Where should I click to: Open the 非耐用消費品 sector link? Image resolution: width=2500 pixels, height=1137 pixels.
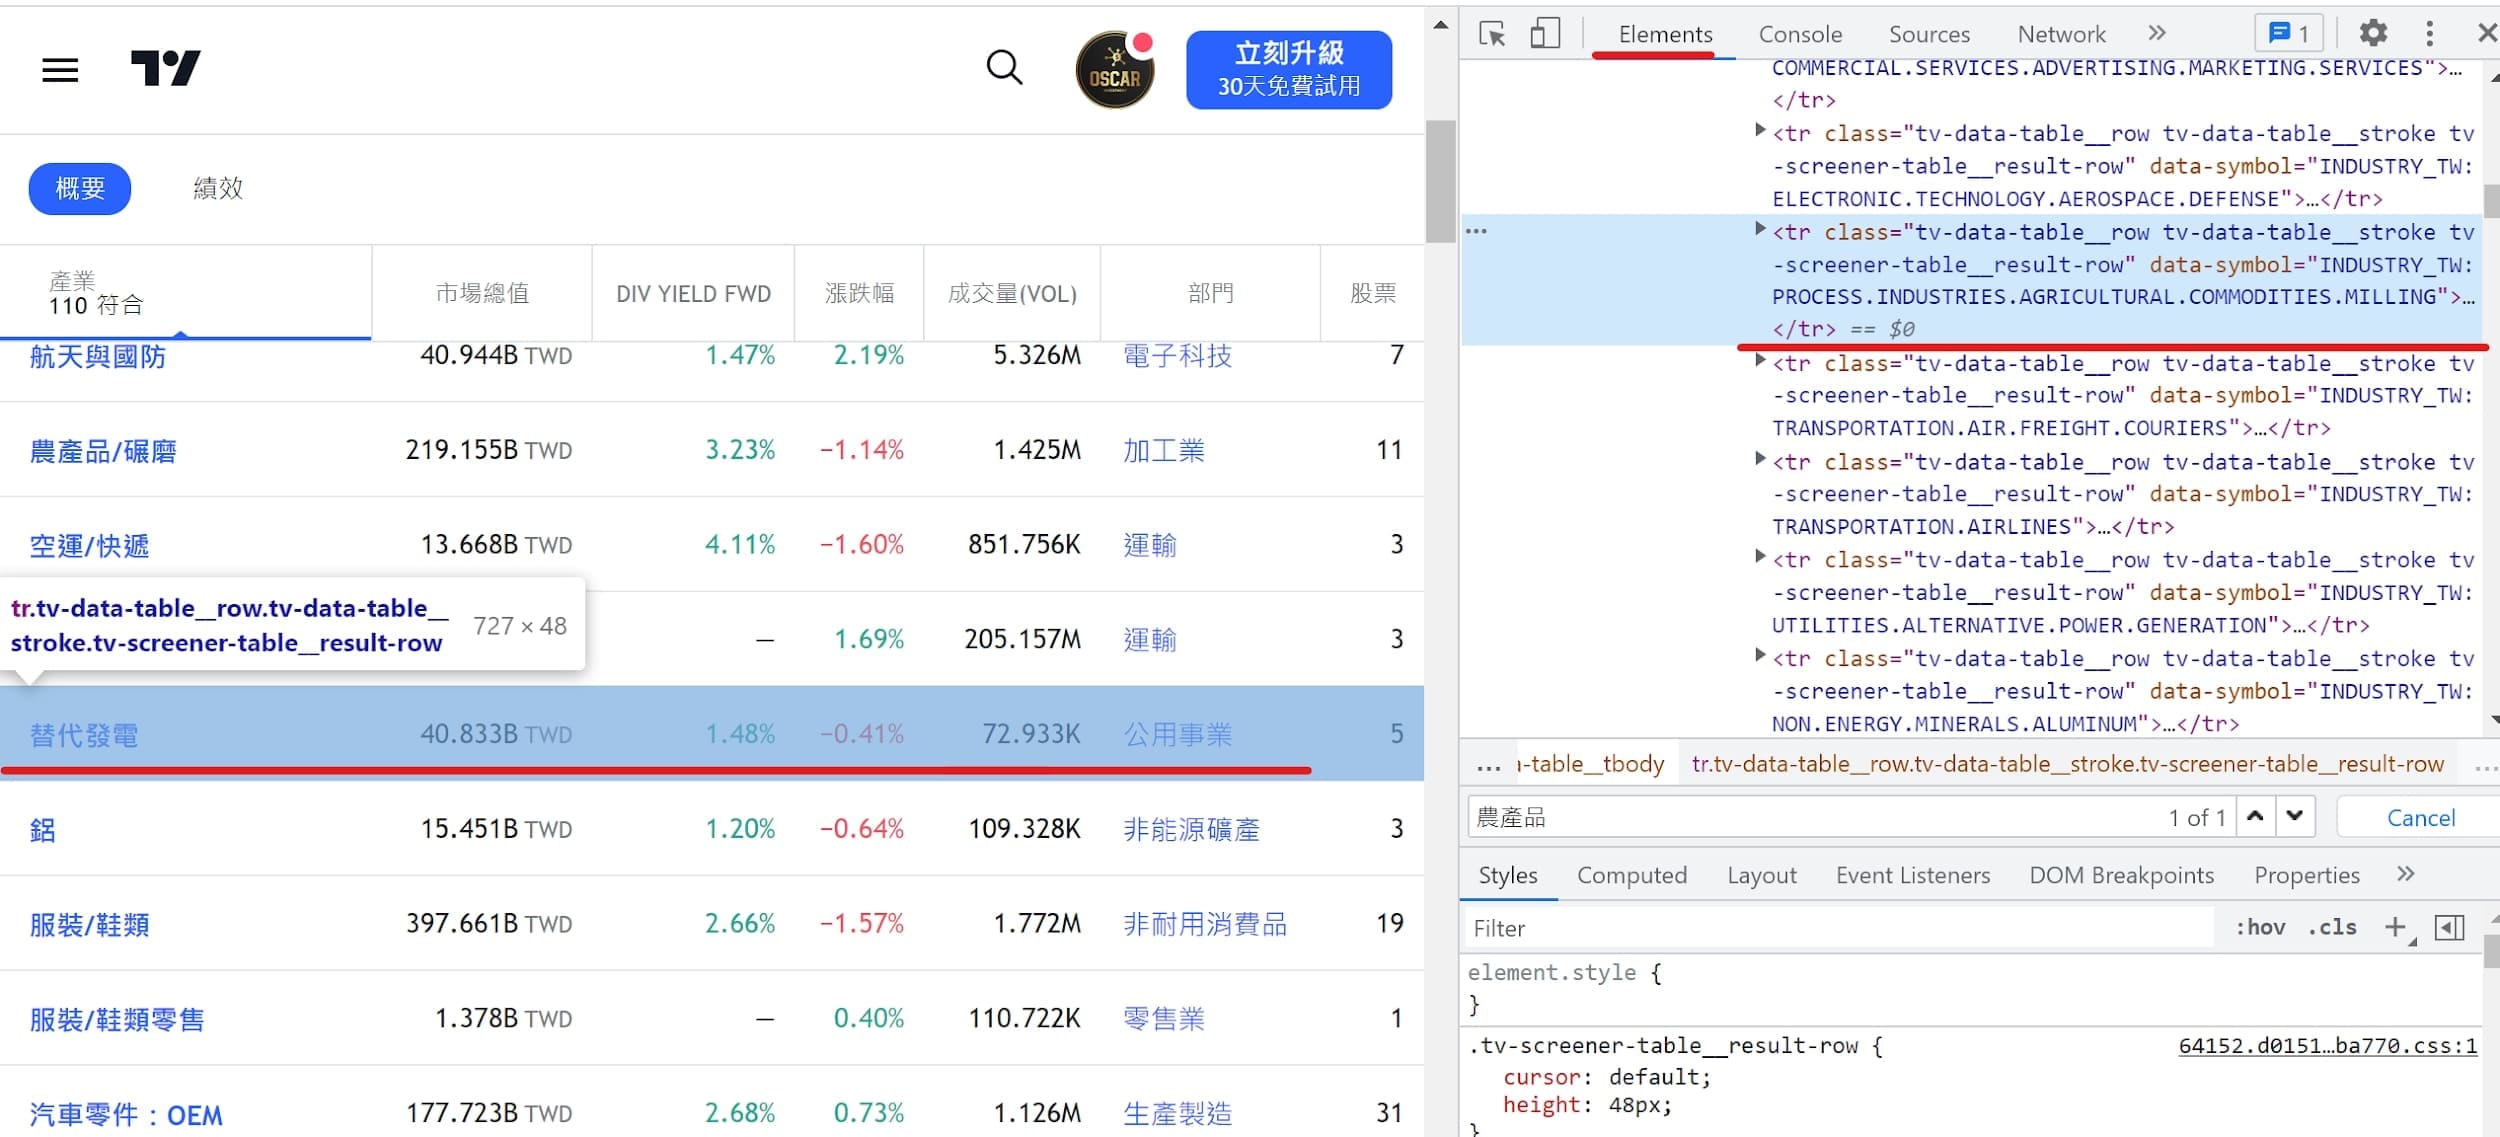point(1205,924)
